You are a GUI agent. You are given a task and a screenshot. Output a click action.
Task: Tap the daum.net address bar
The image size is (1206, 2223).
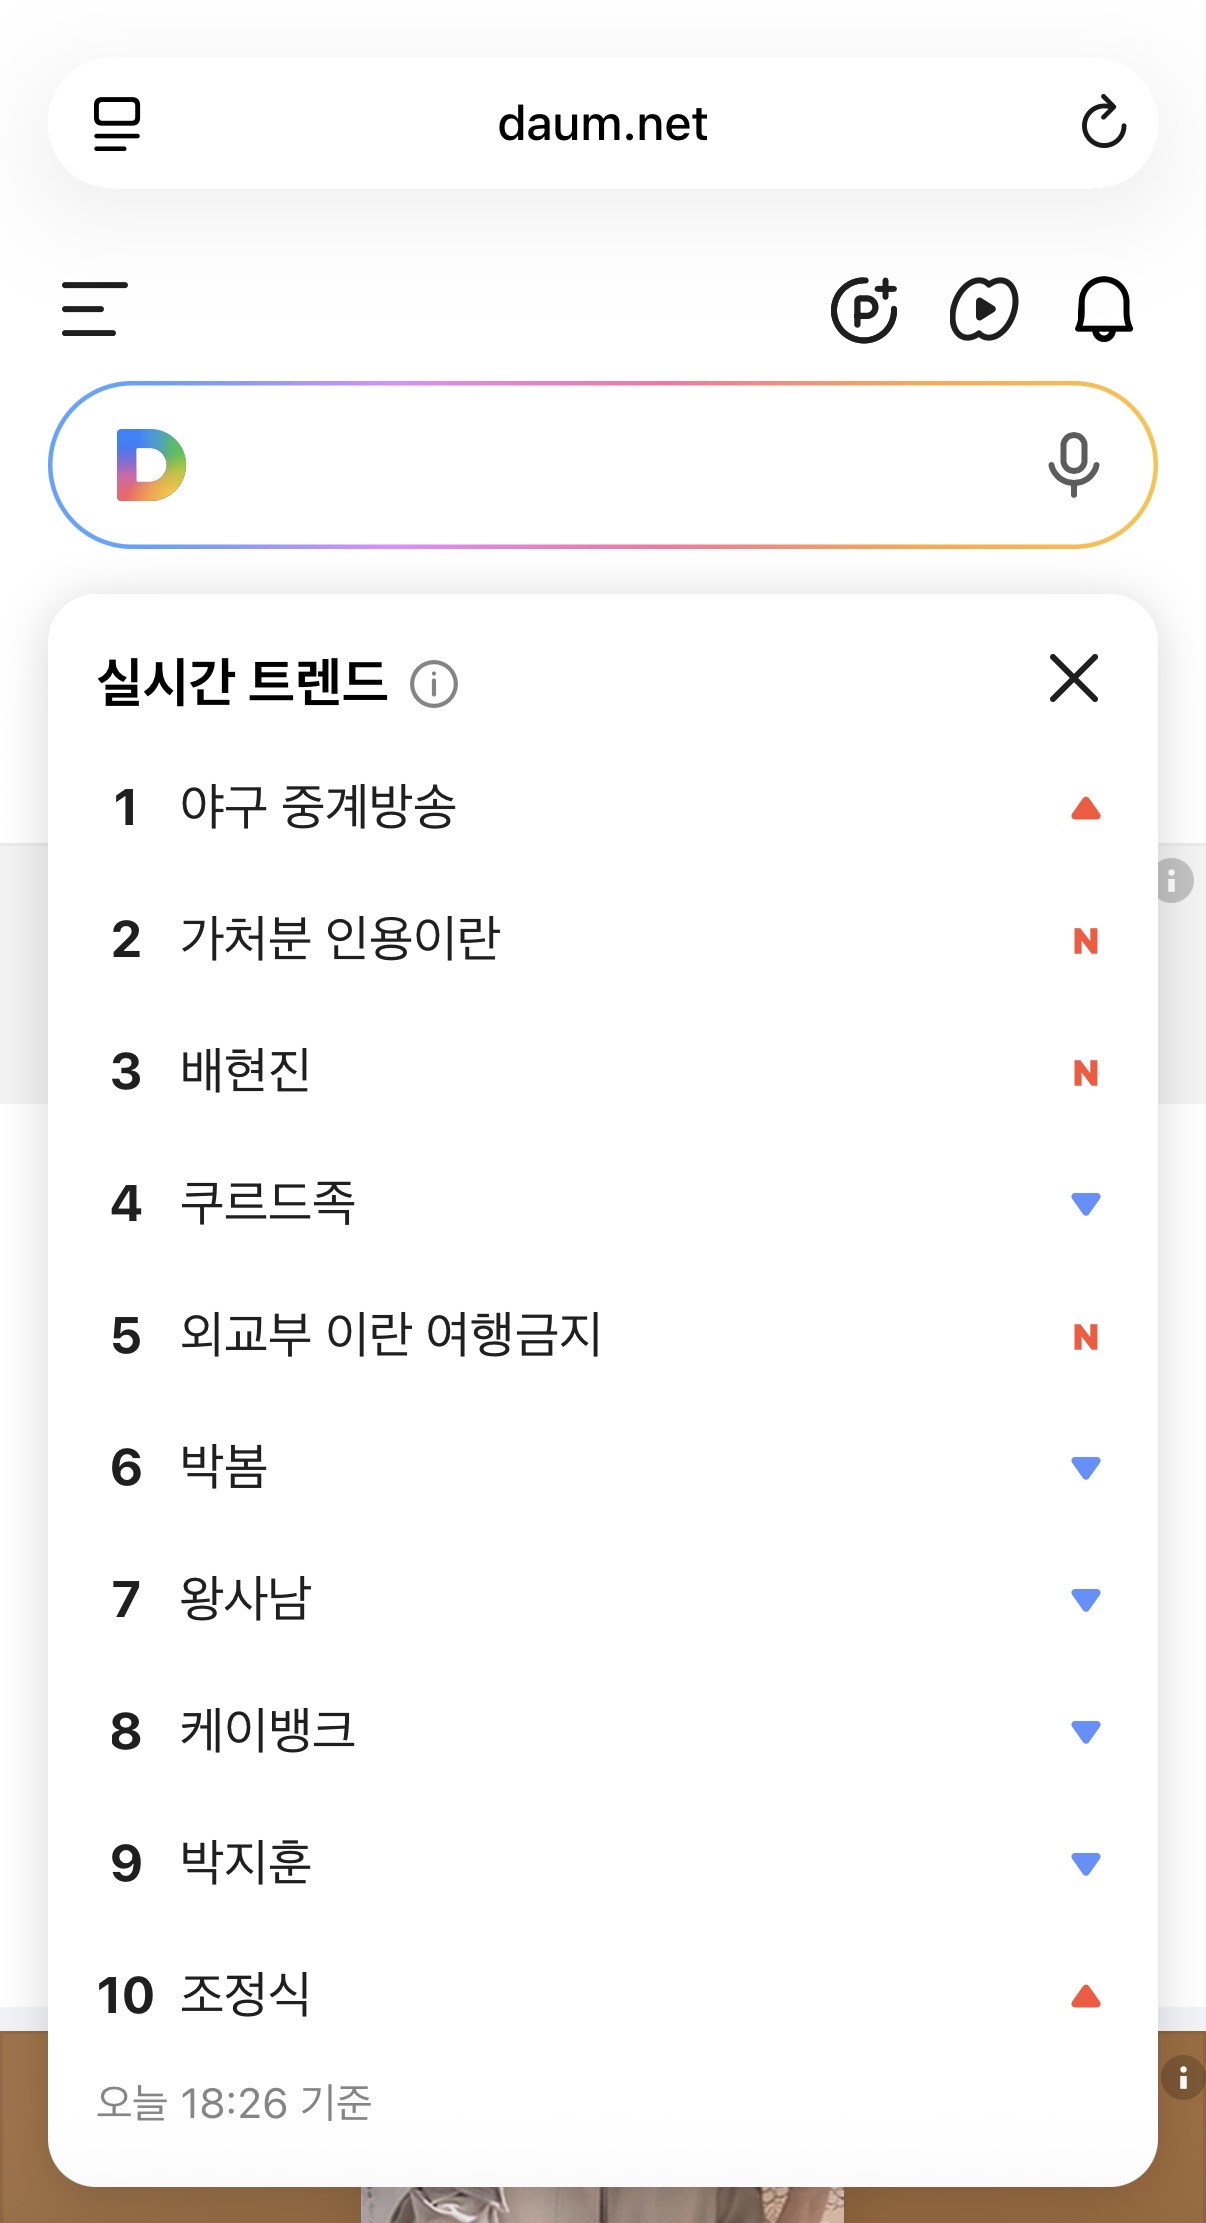coord(602,124)
